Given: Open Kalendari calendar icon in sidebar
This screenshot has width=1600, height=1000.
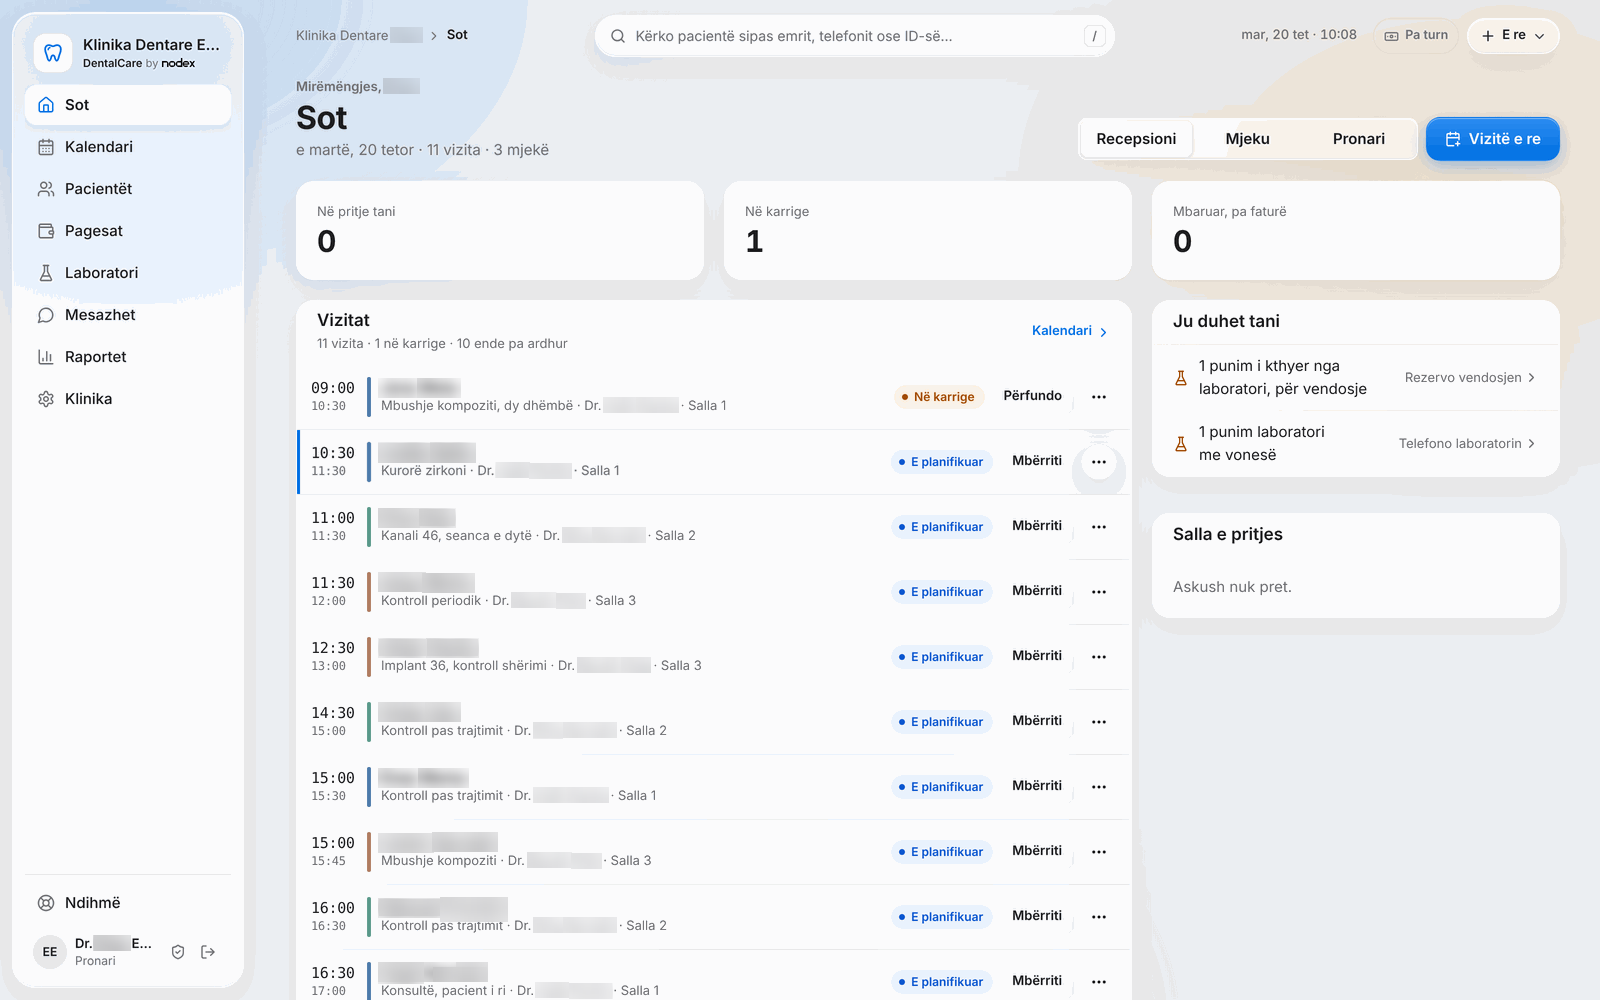Looking at the screenshot, I should [46, 147].
